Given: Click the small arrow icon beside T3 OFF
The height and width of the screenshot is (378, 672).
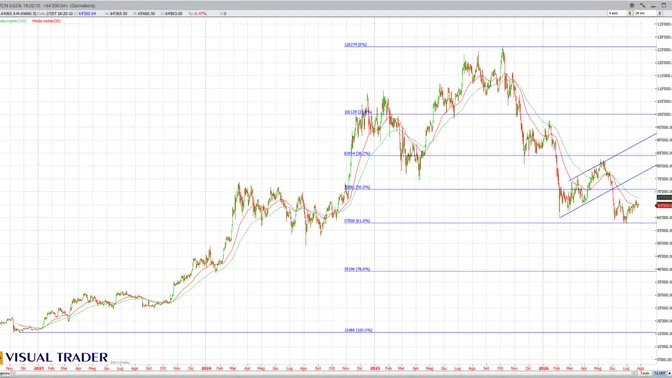Looking at the screenshot, I should (669, 373).
